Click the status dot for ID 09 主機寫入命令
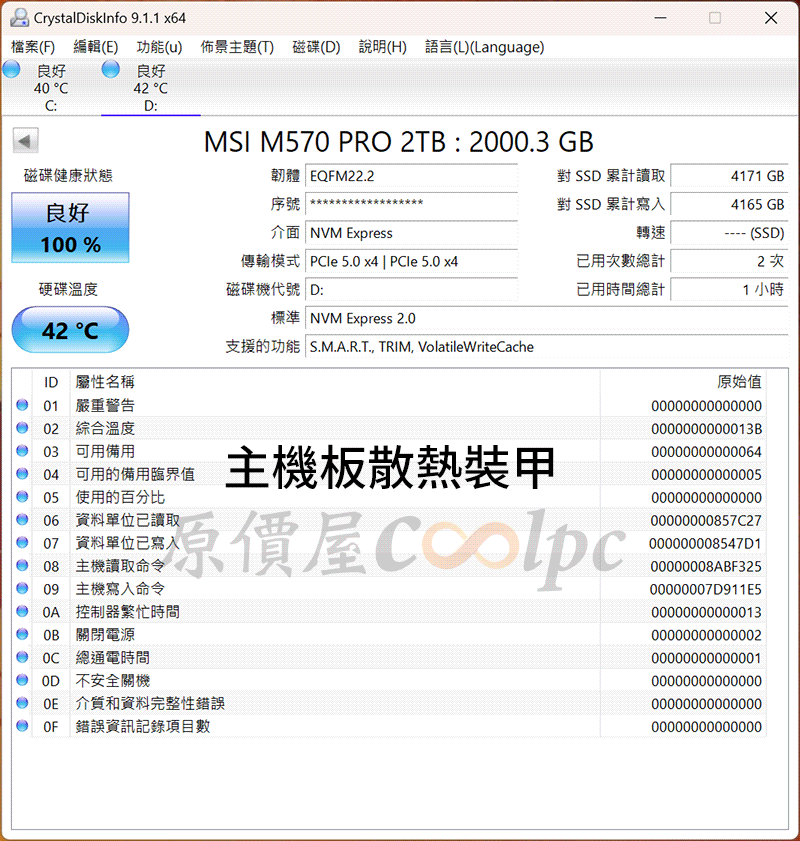This screenshot has width=800, height=841. click(22, 588)
